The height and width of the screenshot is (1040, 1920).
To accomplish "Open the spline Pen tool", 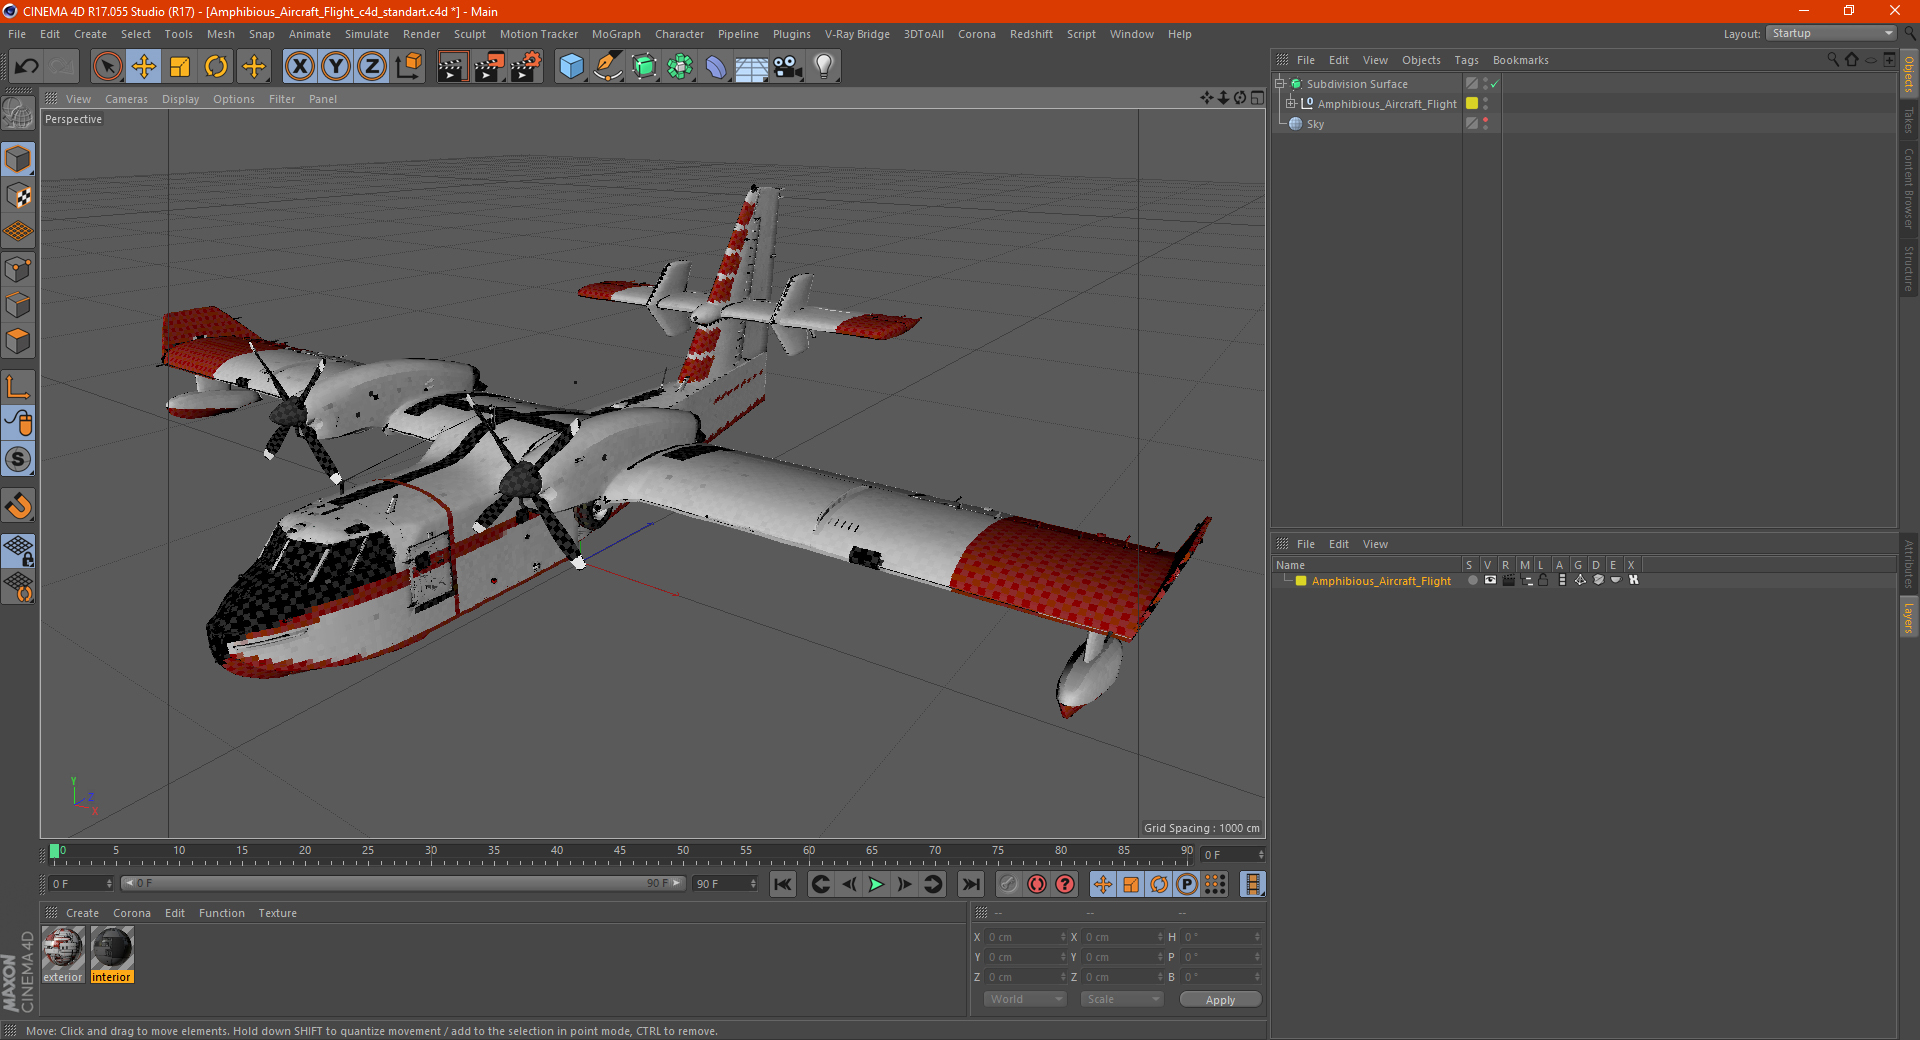I will 608,67.
